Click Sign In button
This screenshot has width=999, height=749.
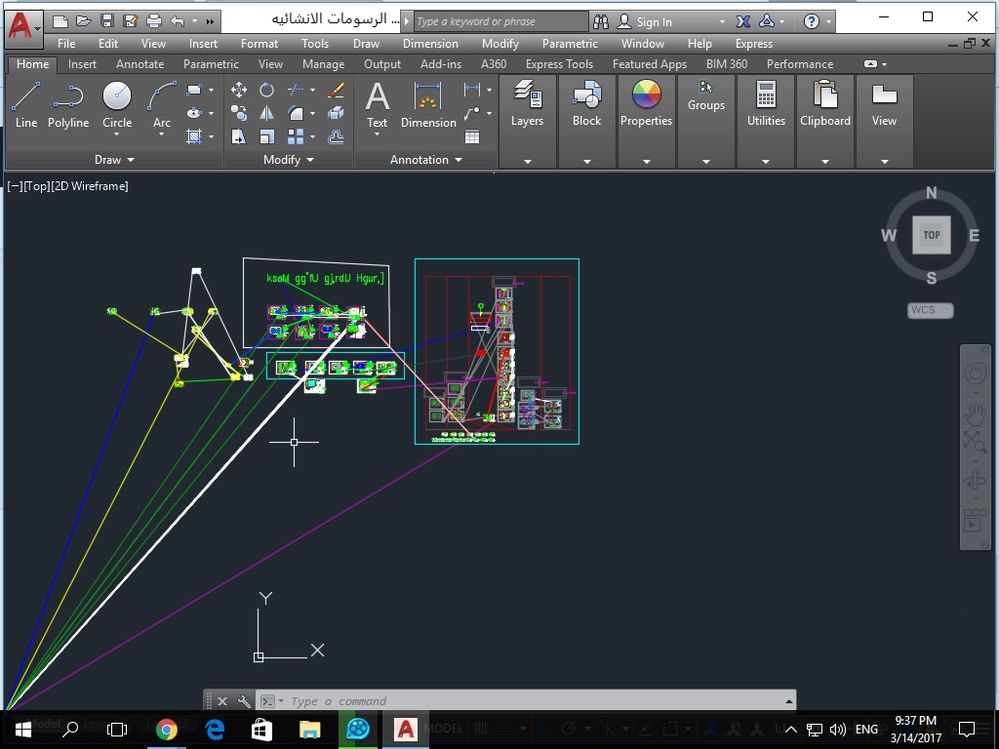coord(654,21)
